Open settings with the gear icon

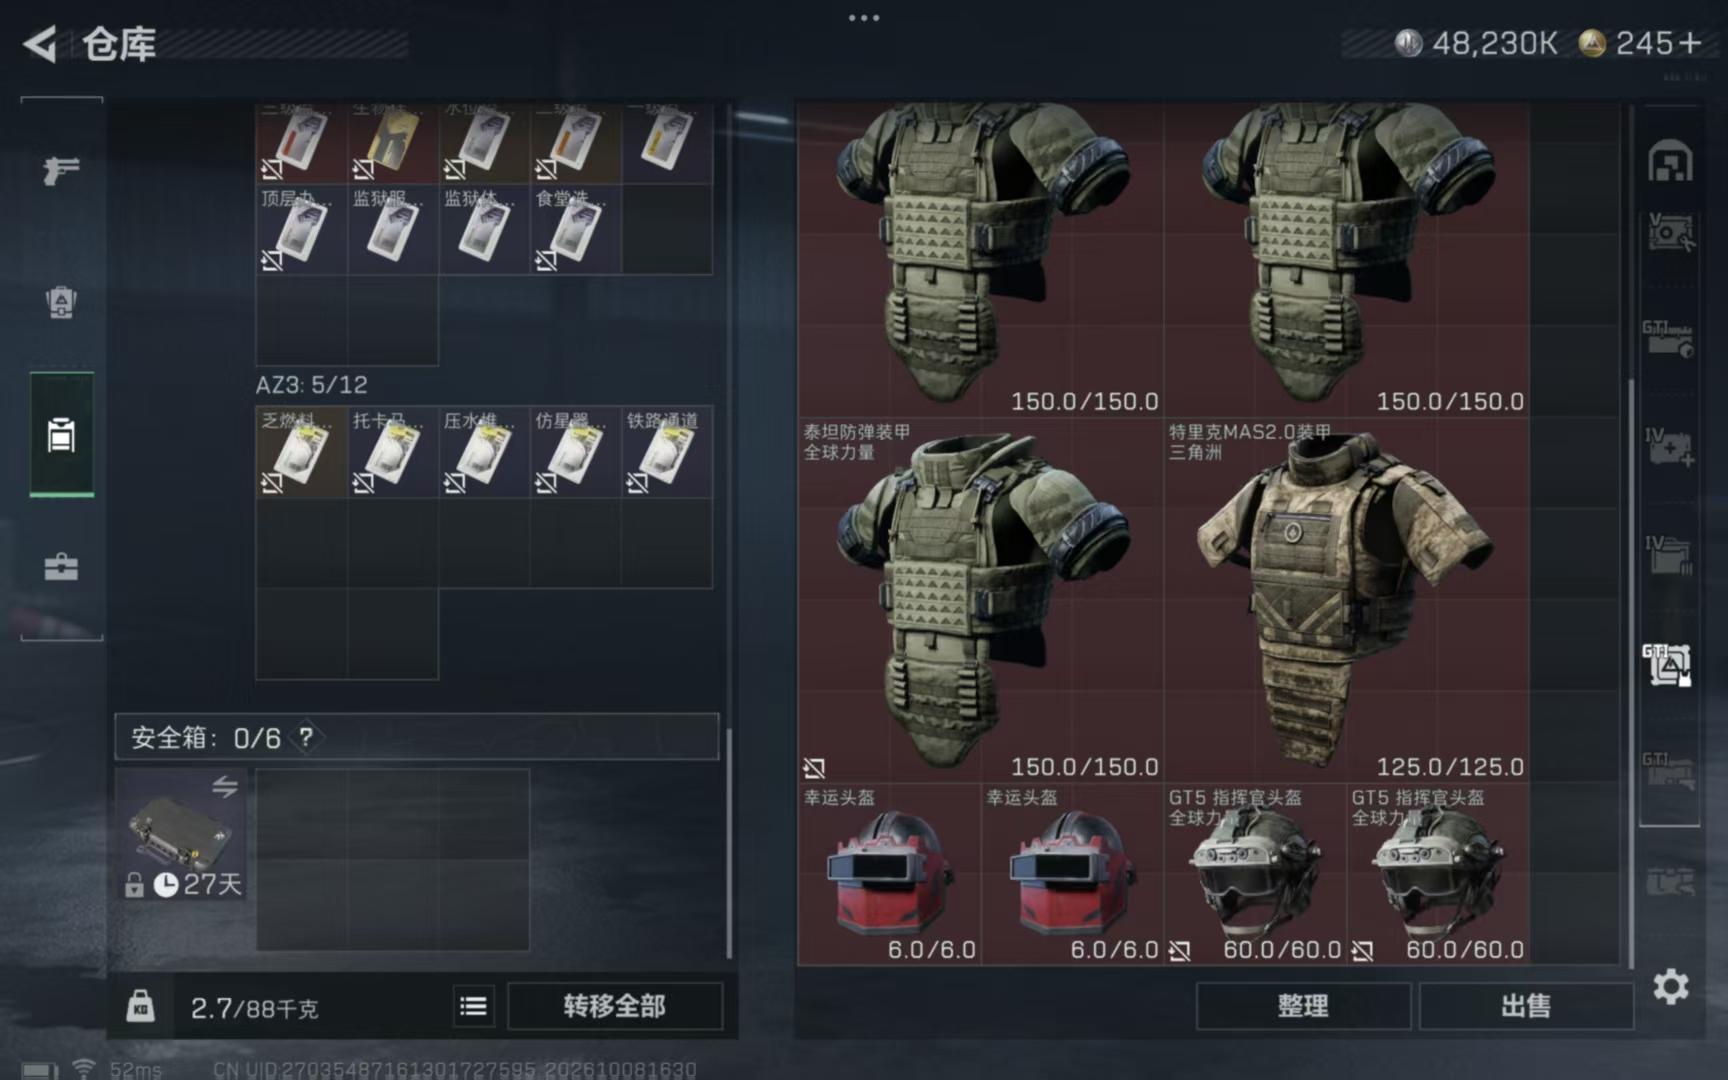point(1670,987)
